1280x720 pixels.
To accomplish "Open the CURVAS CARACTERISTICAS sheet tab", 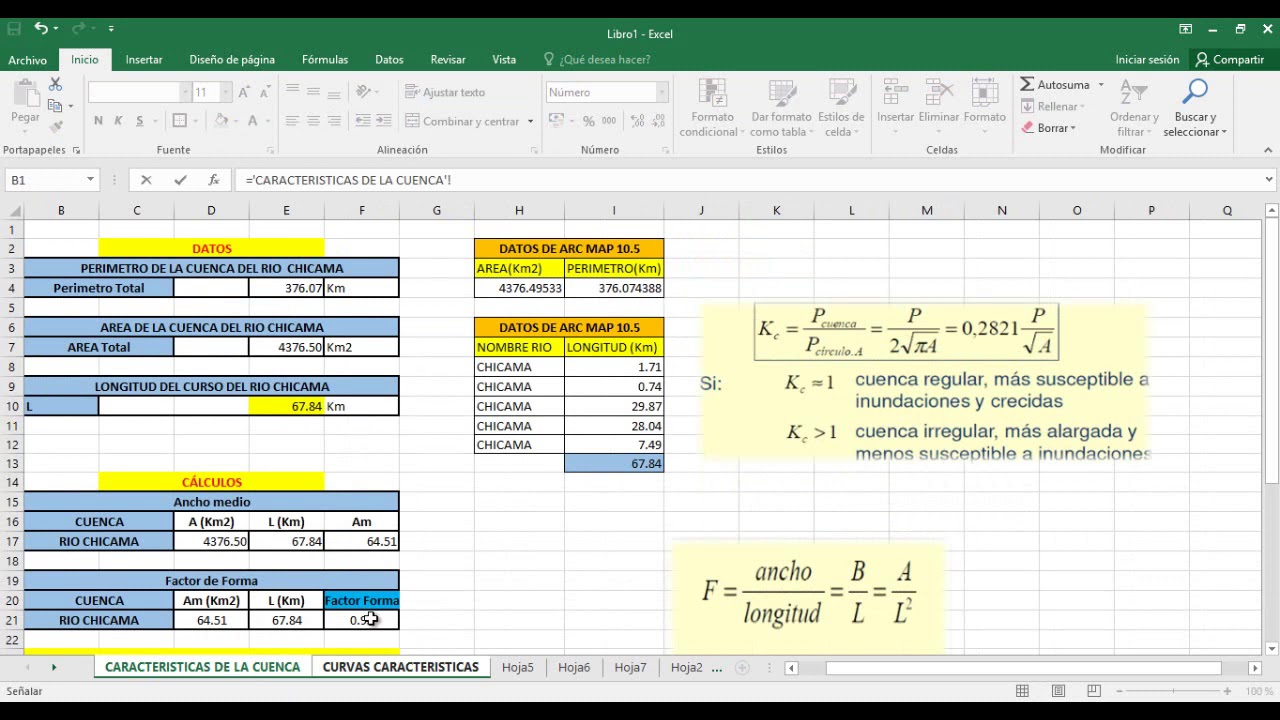I will point(400,667).
